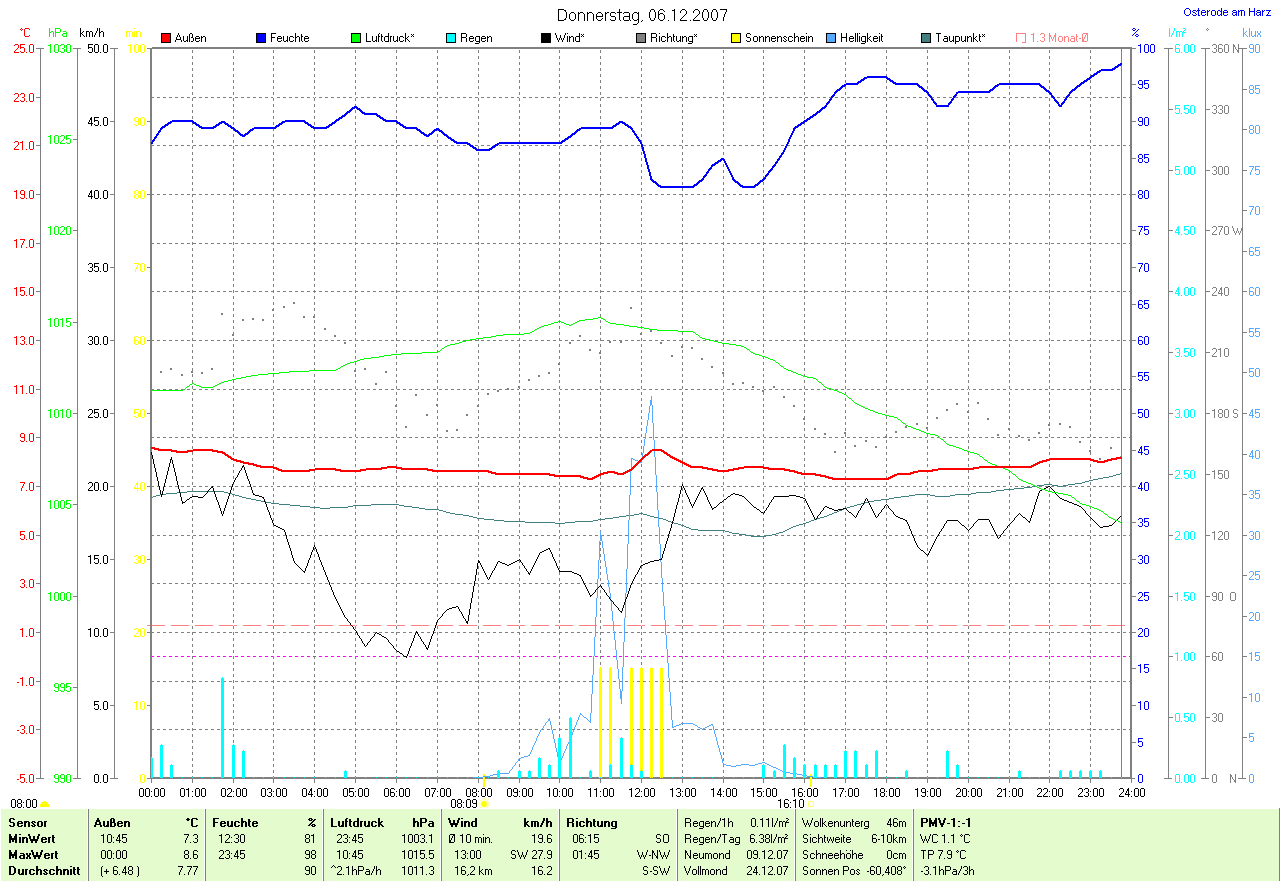Click the green Luftdruck legend square
Screen dimensions: 1280x881
coord(357,38)
